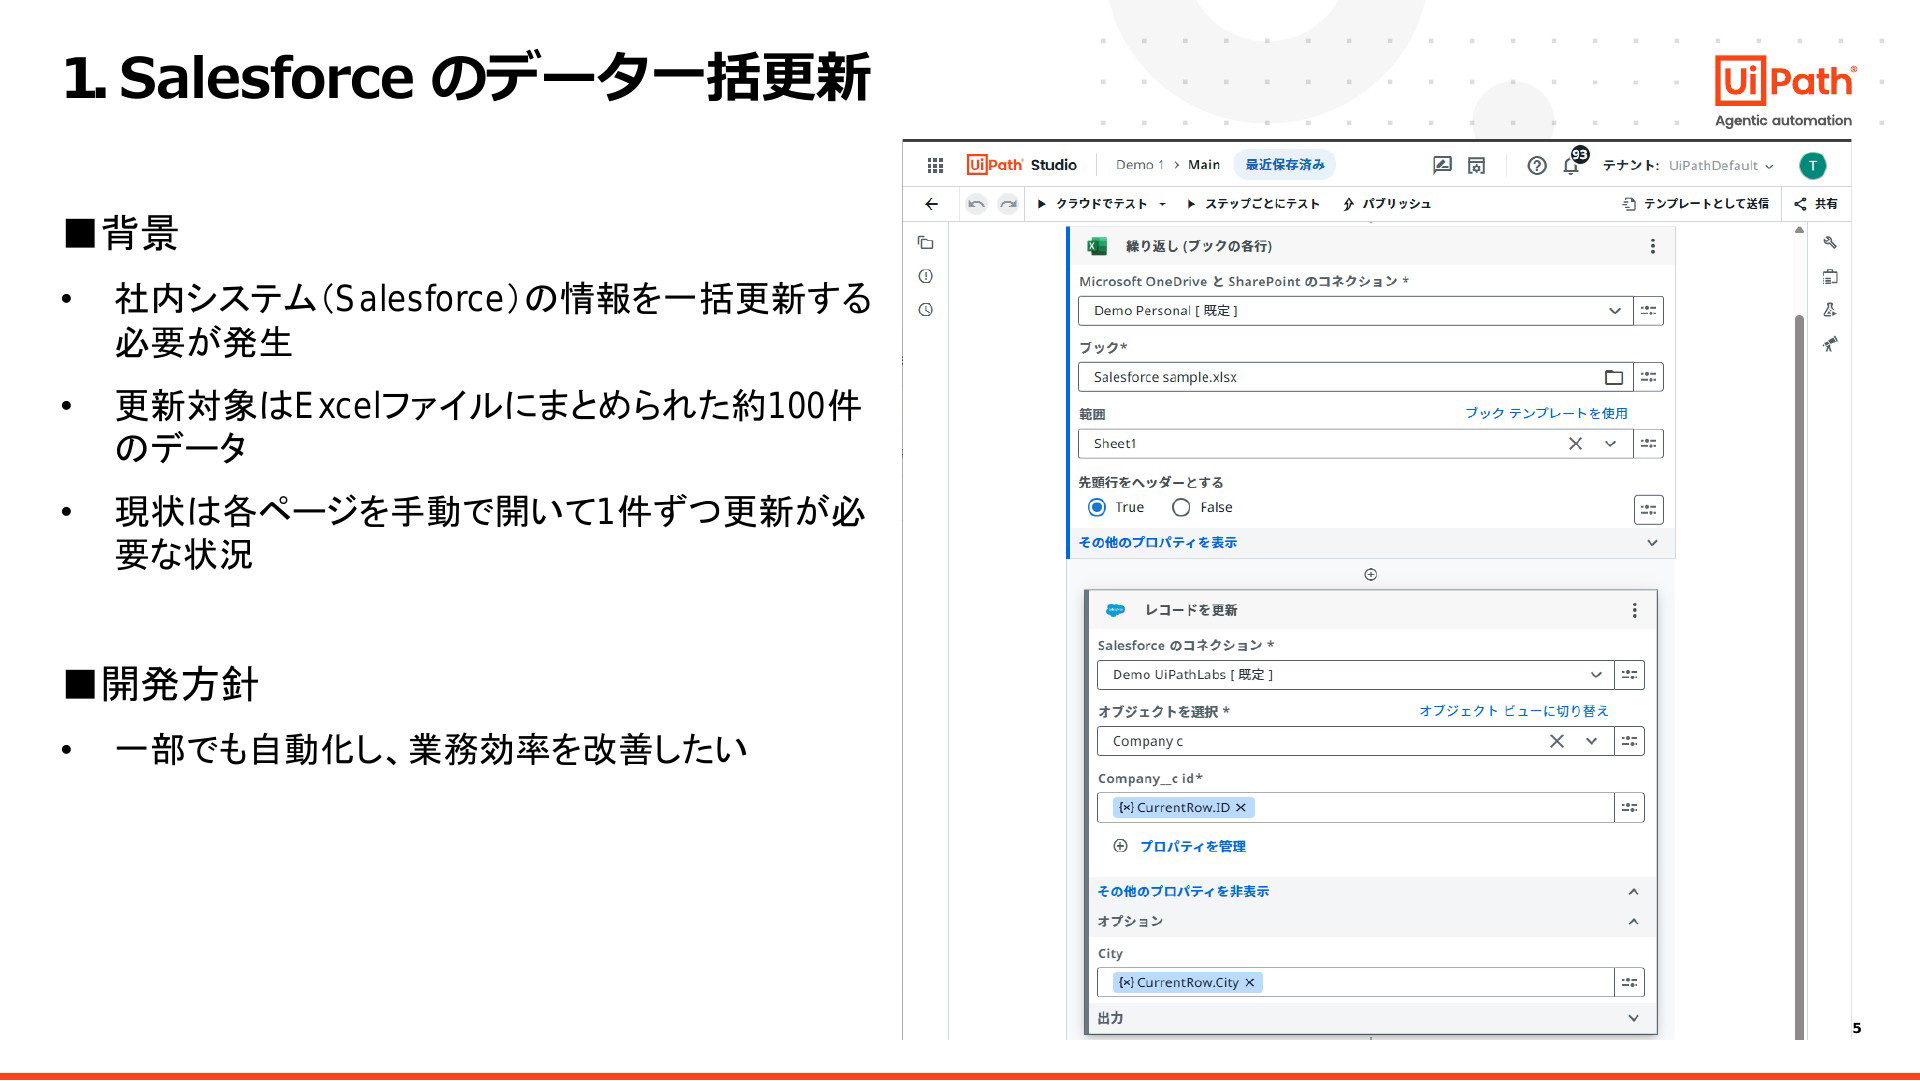The image size is (1920, 1081).
Task: Open options button beside OneDrive connection field
Action: click(1648, 311)
